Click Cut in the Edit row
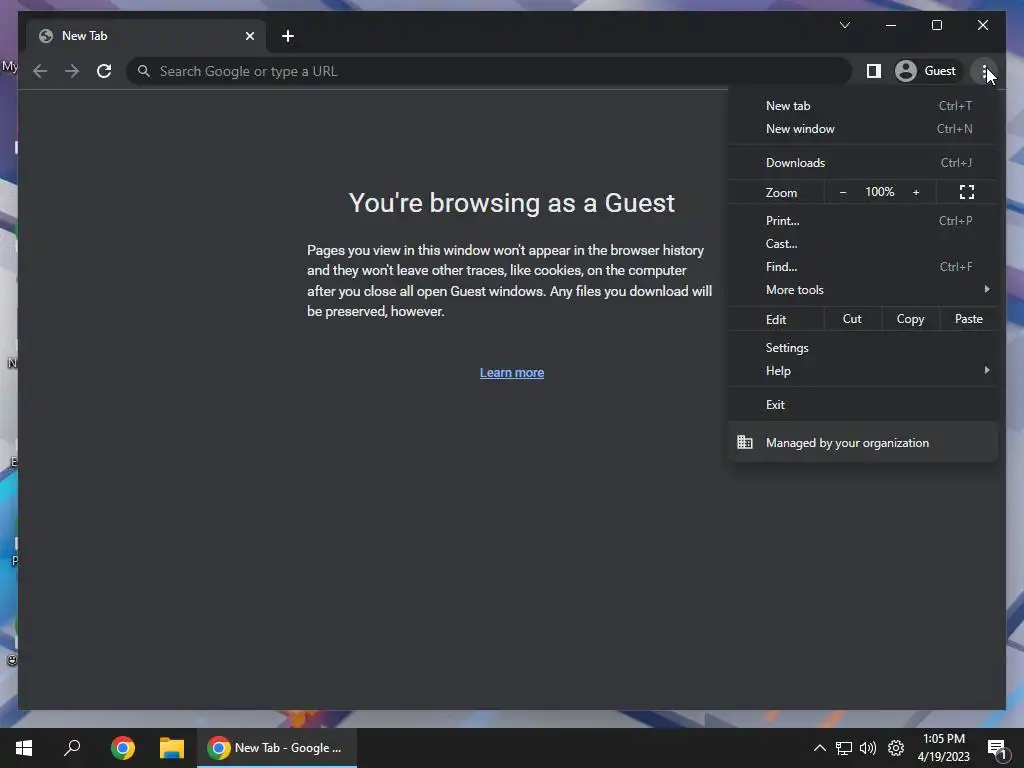Viewport: 1024px width, 768px height. tap(852, 319)
